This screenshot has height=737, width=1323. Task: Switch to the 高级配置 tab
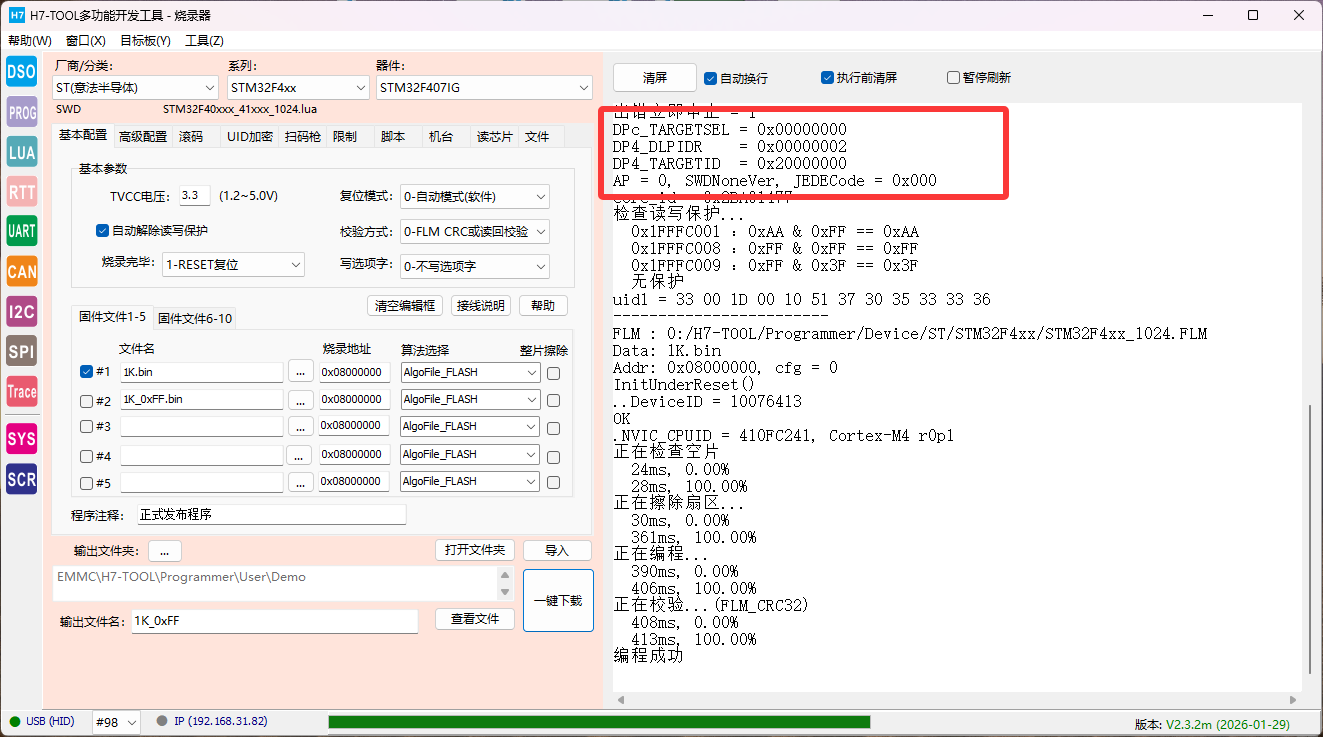coord(143,137)
